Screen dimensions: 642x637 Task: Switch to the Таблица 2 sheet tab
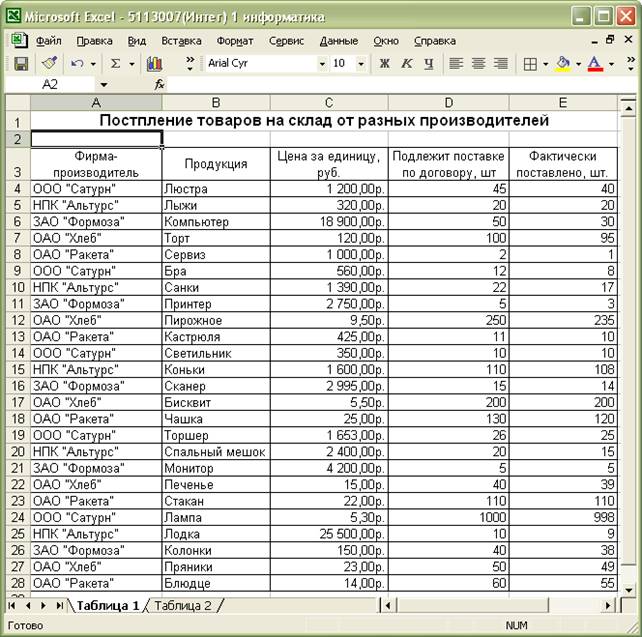[x=182, y=605]
